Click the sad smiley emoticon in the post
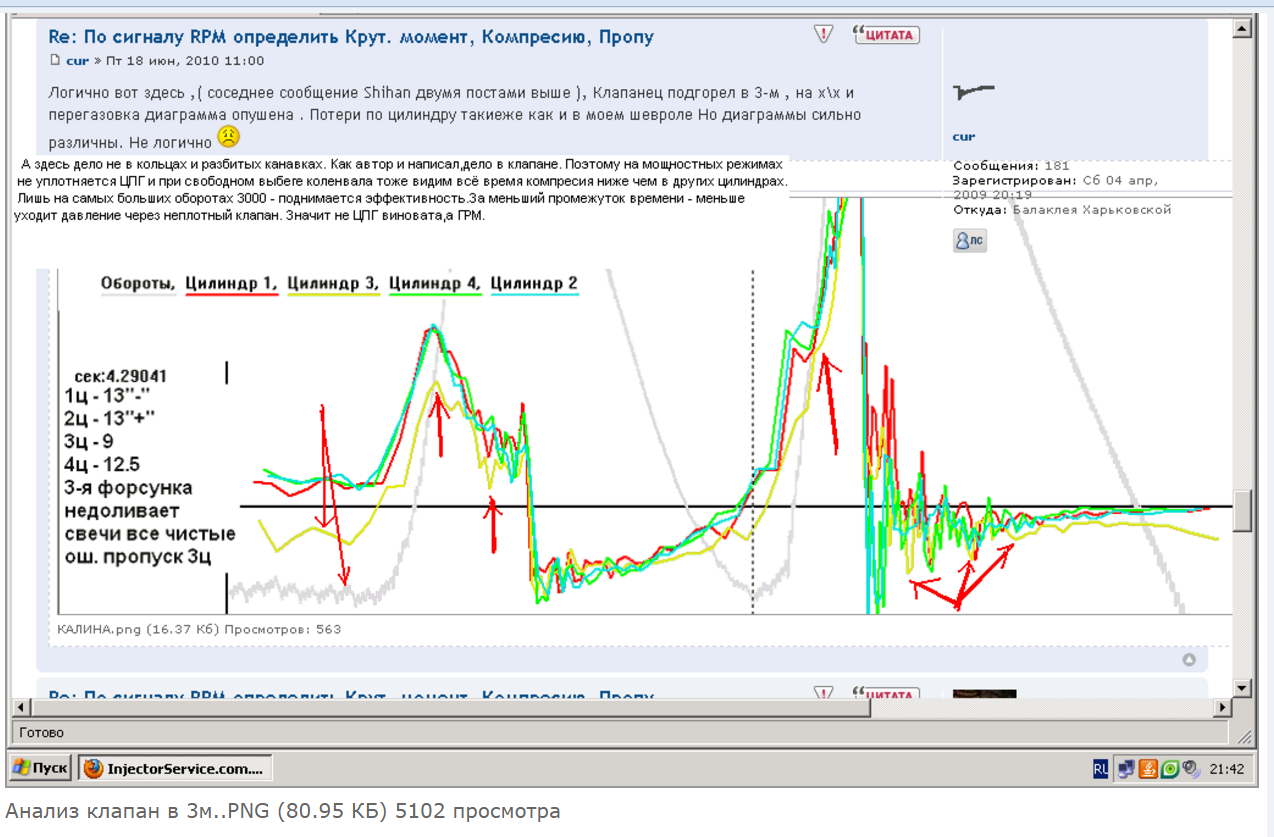The width and height of the screenshot is (1274, 837). pos(229,137)
